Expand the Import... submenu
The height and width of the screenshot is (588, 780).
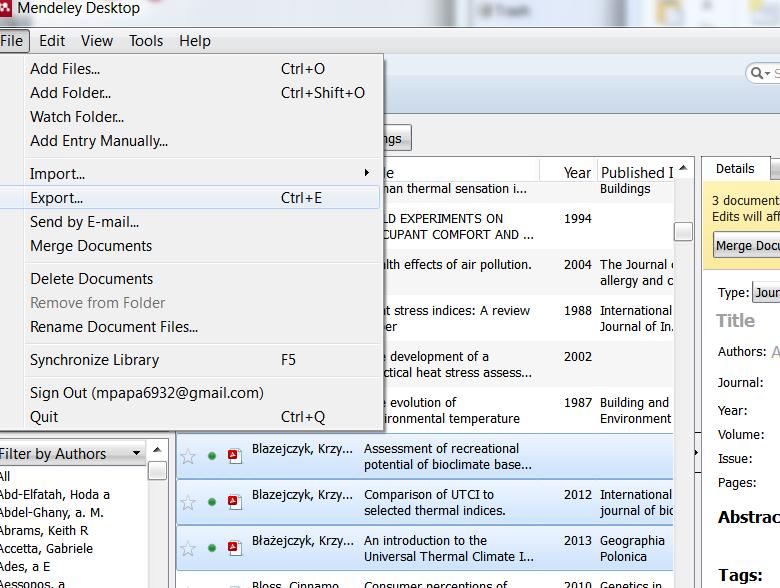[x=191, y=174]
